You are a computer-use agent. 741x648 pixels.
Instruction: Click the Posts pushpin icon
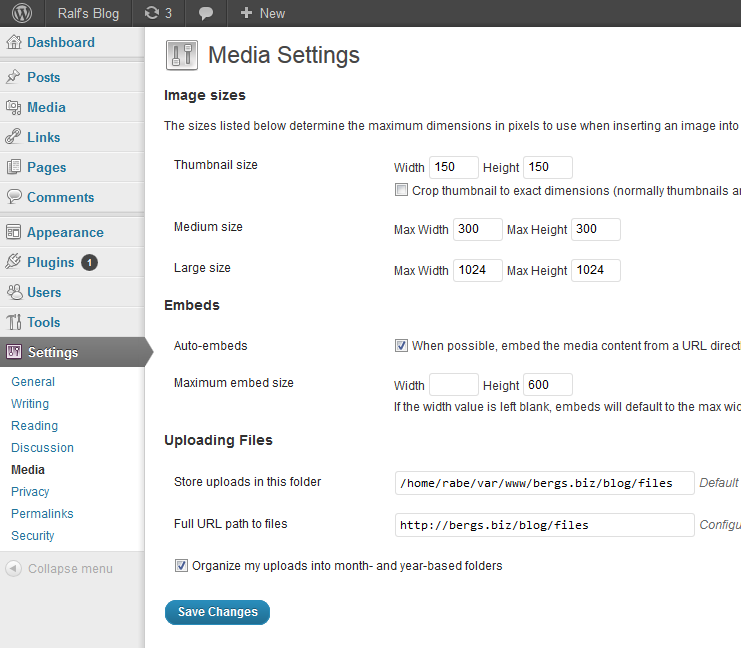point(14,77)
